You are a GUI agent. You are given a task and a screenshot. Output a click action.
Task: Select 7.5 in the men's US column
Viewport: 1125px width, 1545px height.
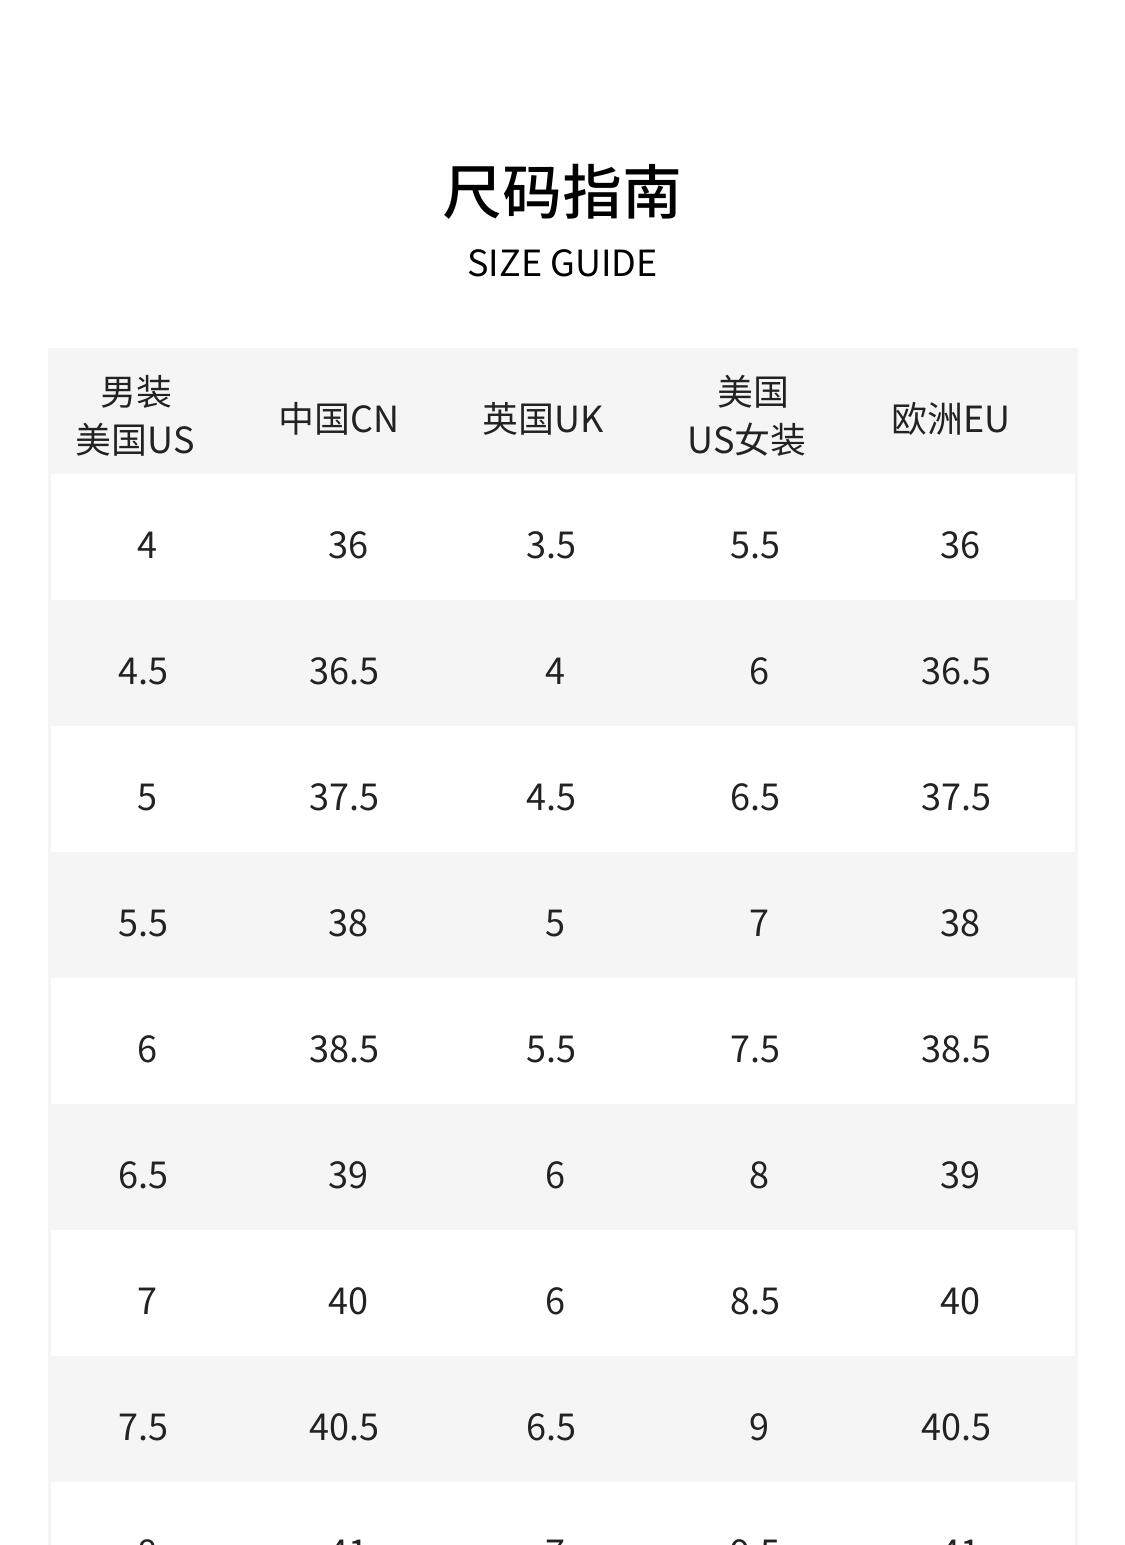point(143,1427)
